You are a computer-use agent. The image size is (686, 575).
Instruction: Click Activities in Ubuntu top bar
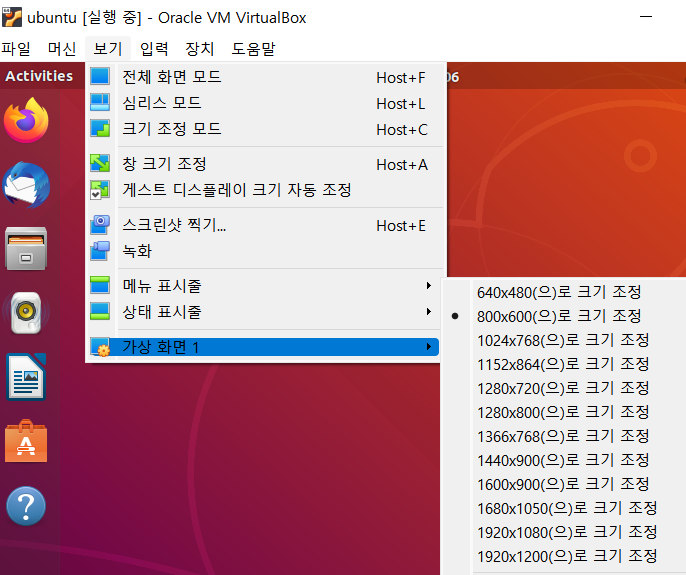[x=39, y=76]
